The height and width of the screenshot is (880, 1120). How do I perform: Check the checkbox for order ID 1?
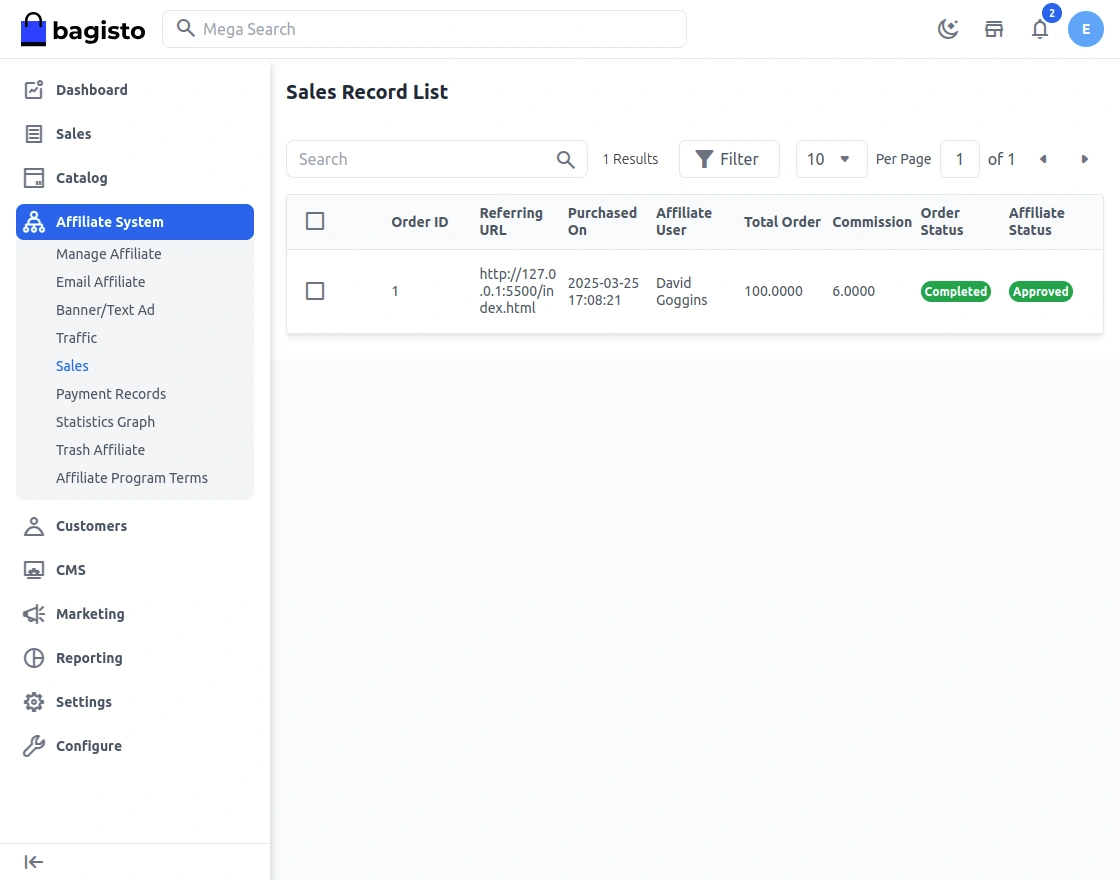click(315, 291)
